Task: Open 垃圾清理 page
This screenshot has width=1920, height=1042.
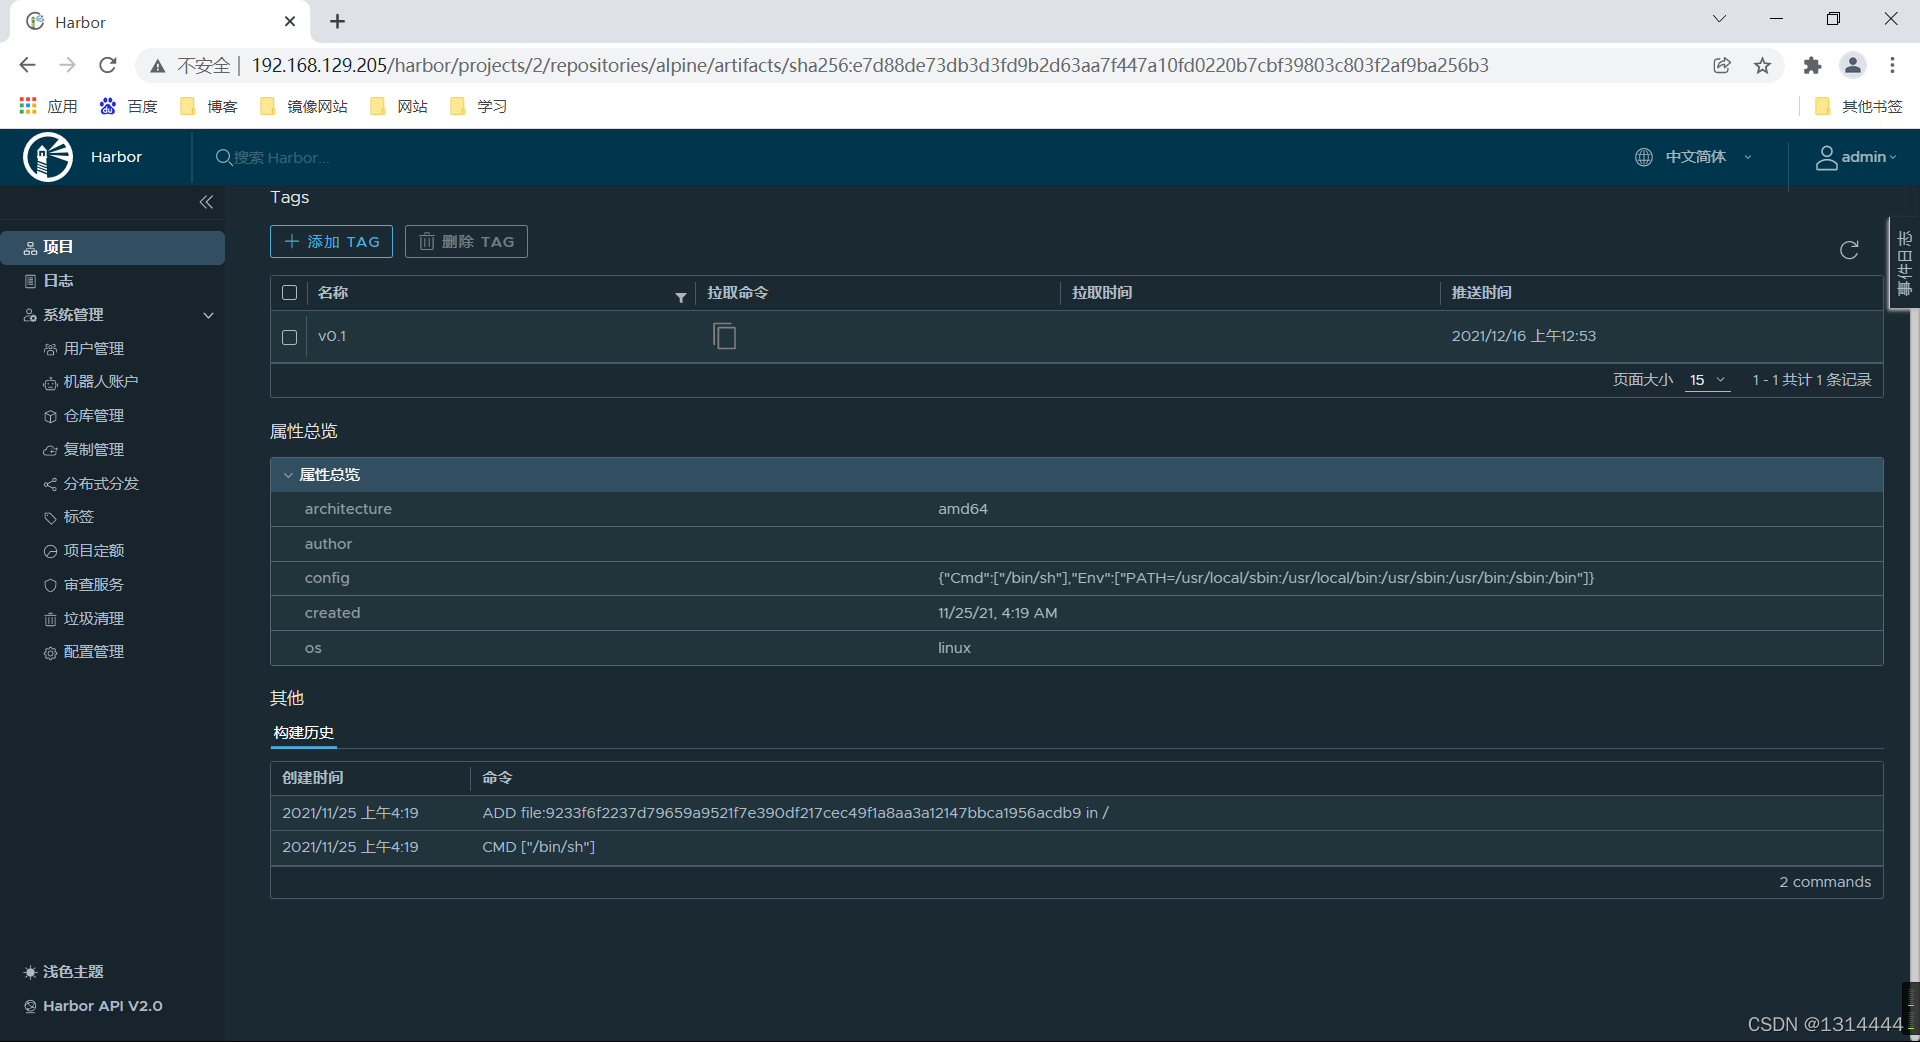Action: tap(93, 619)
